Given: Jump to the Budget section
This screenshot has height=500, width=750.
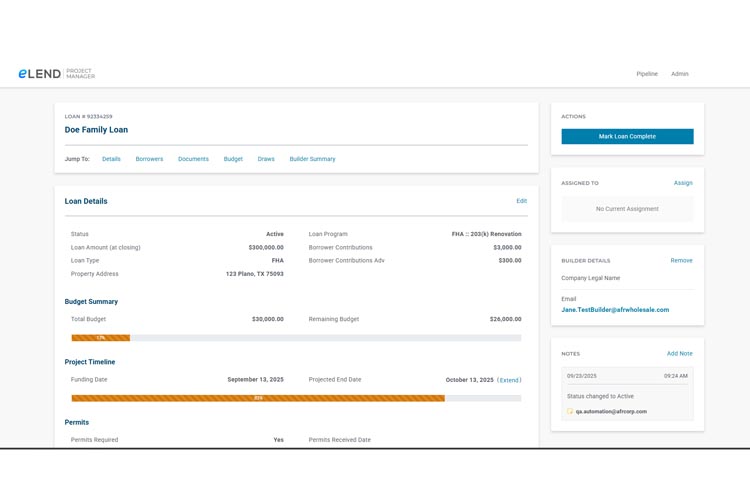Looking at the screenshot, I should pos(233,159).
